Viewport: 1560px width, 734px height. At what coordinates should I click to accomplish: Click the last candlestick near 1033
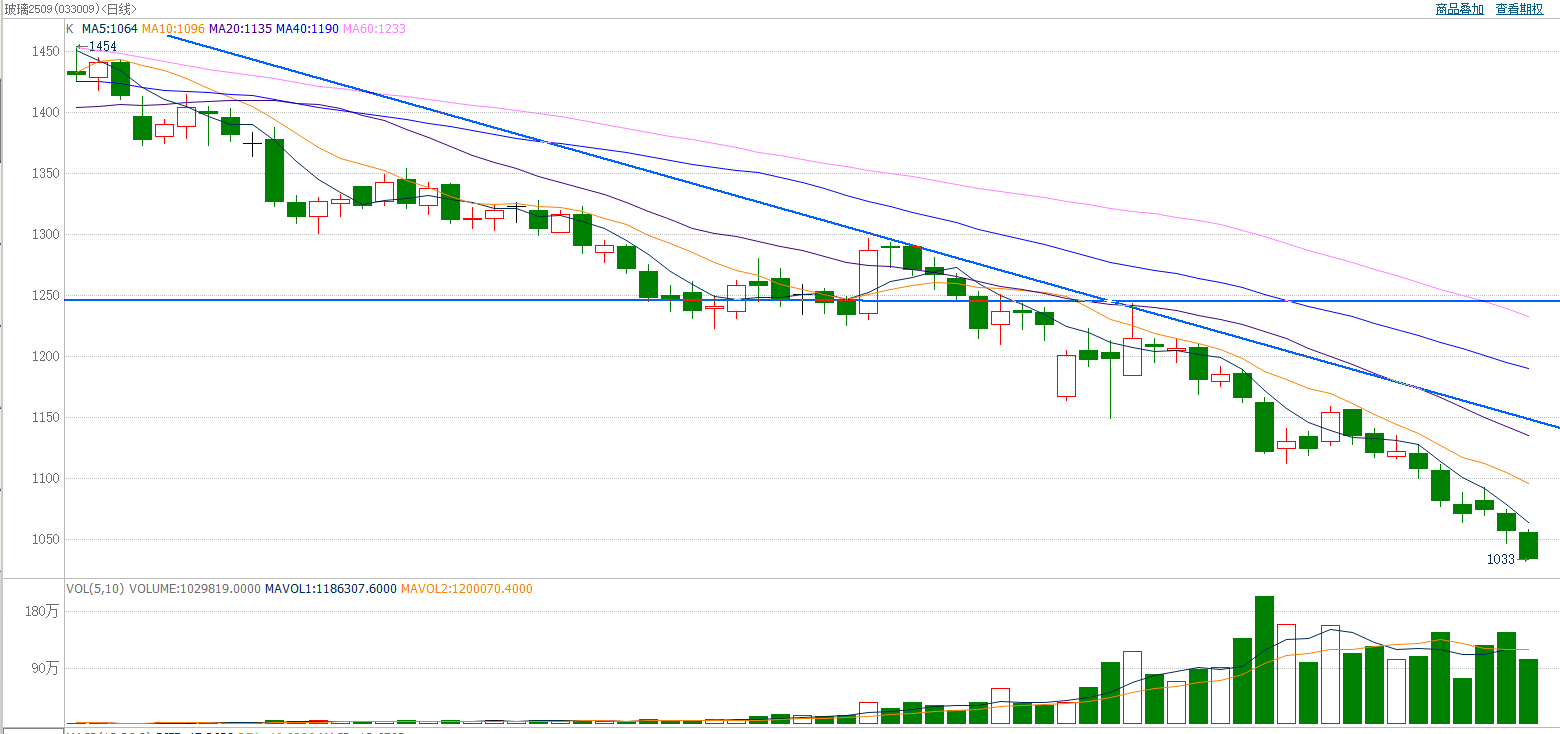(1528, 546)
